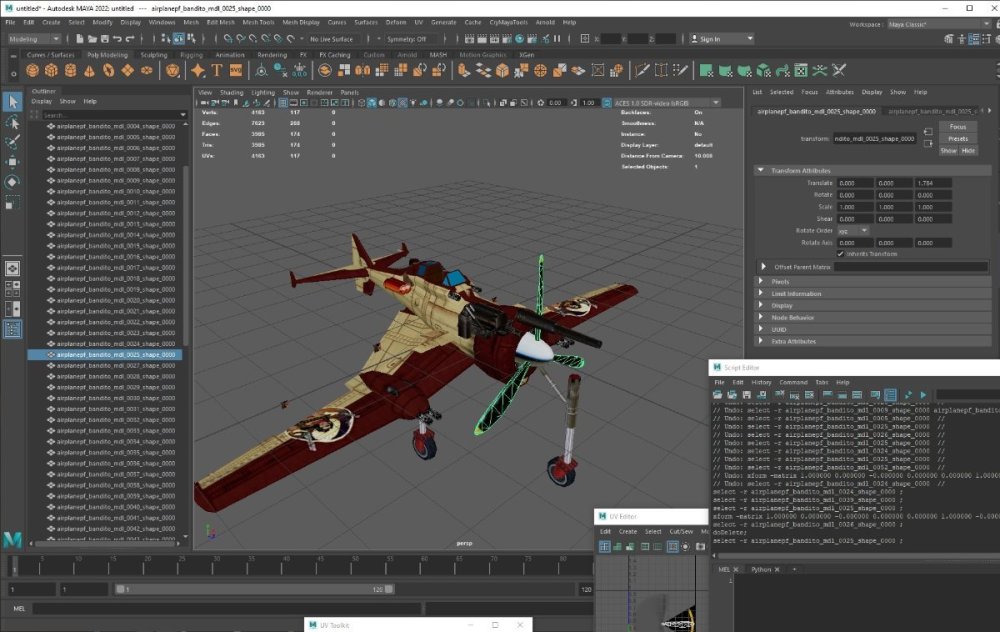Switch to the Sculpting shelf tab

pyautogui.click(x=154, y=55)
